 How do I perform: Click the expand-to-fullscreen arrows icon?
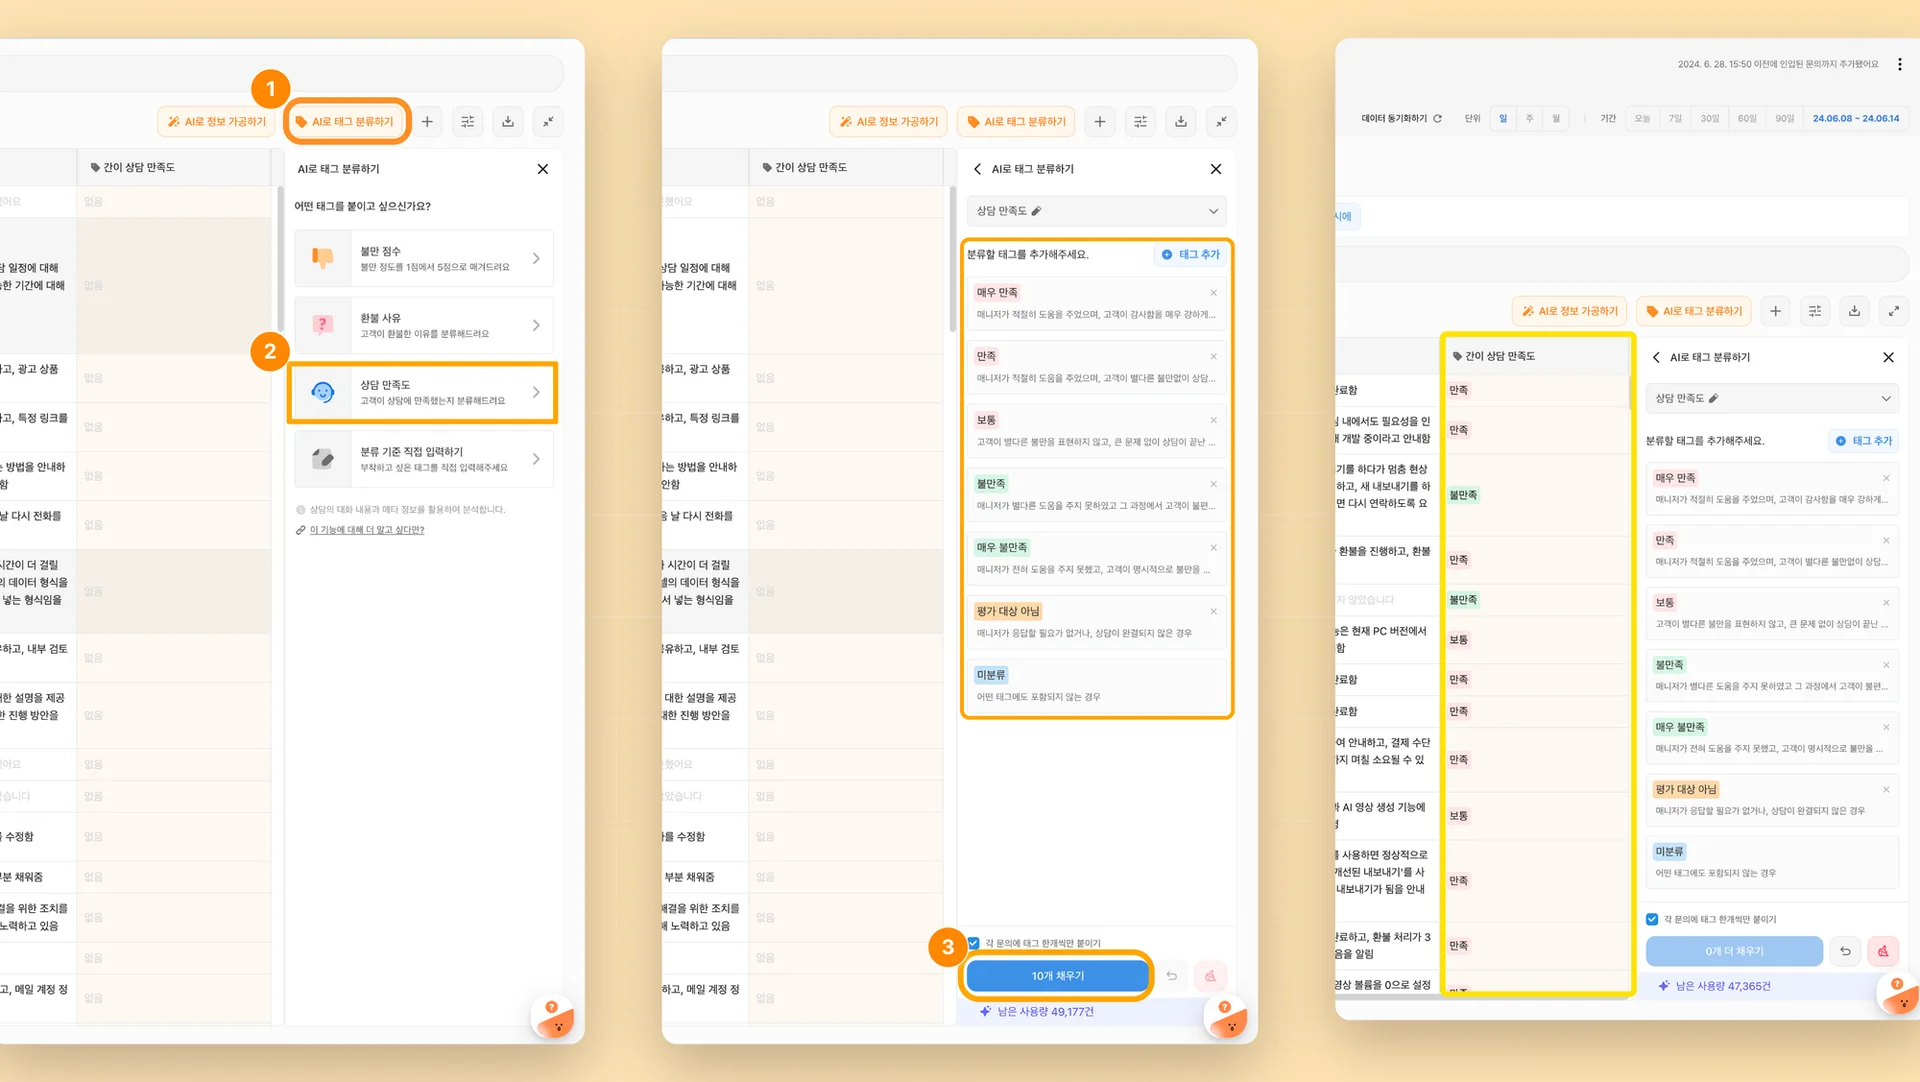point(1893,311)
